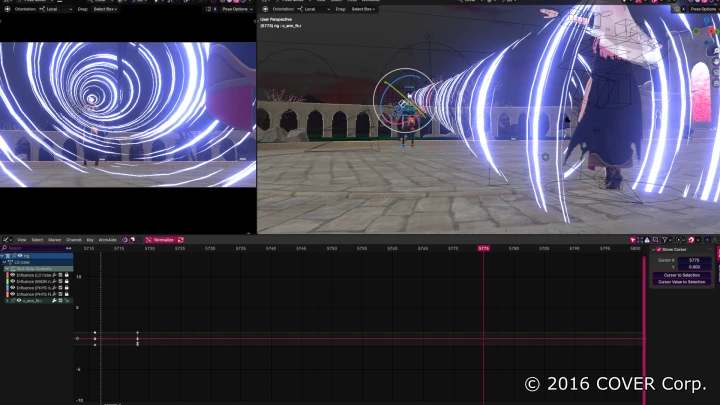This screenshot has width=720, height=405.
Task: Click lock icon on first Influence channel
Action: (67, 275)
